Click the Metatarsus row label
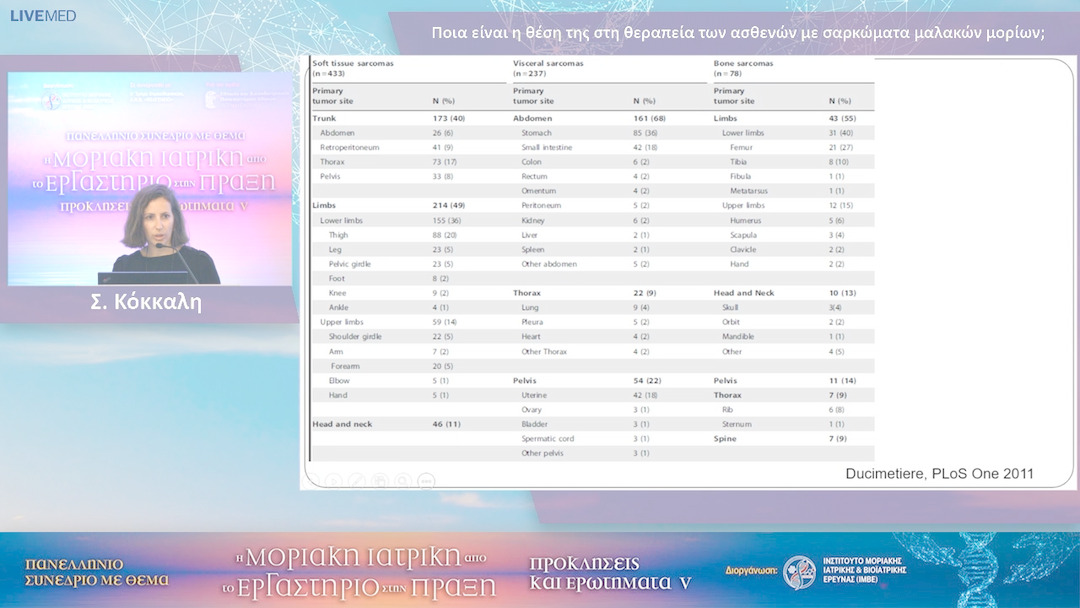Viewport: 1080px width, 608px height. 749,191
